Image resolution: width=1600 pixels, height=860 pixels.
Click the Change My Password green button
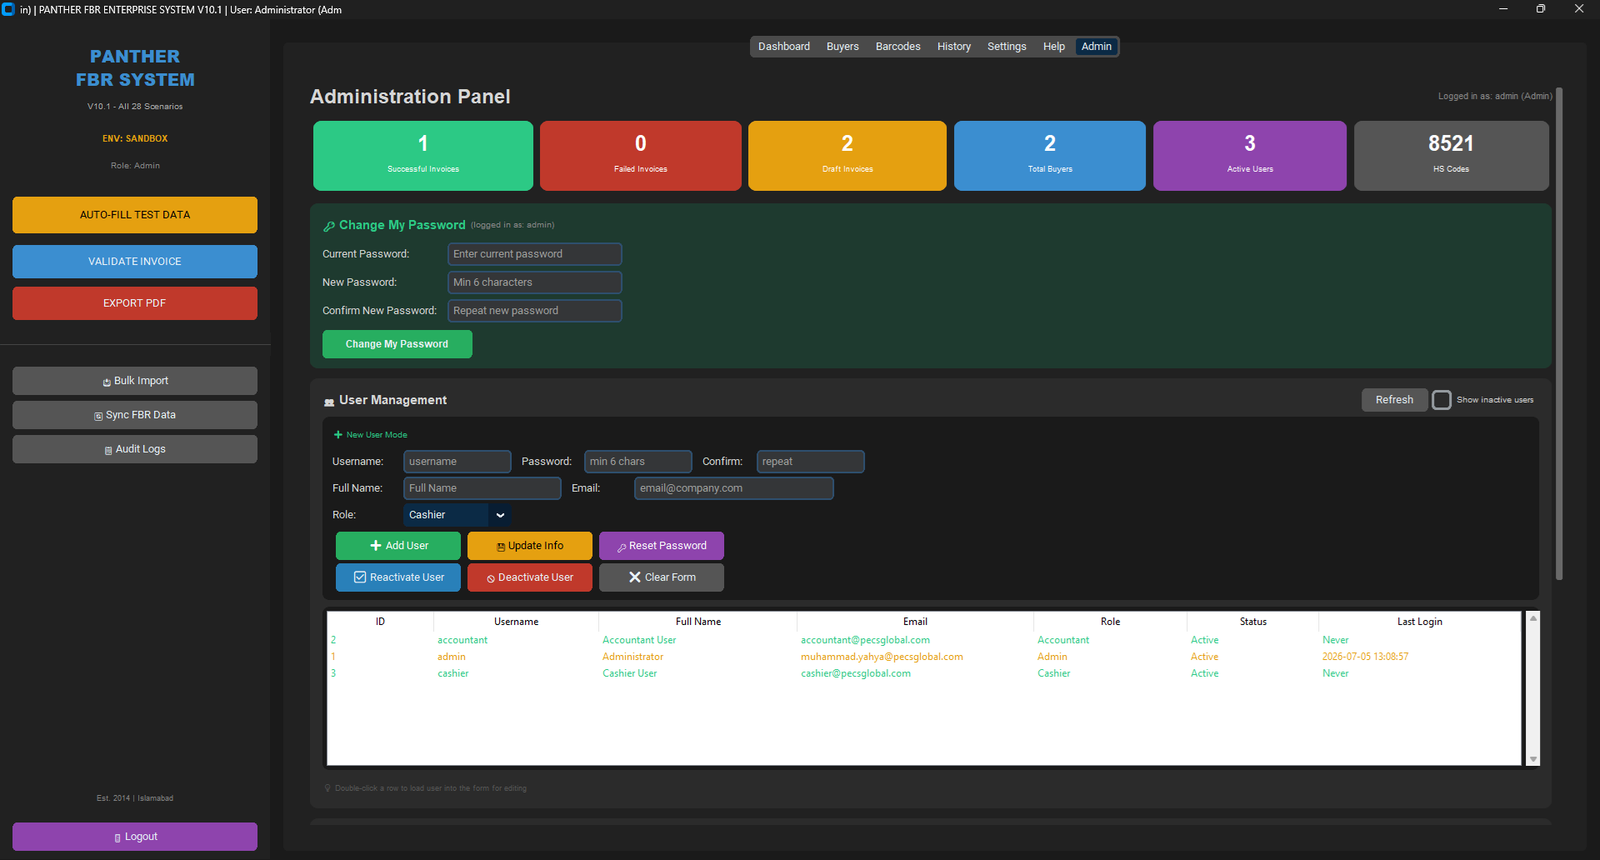(397, 344)
